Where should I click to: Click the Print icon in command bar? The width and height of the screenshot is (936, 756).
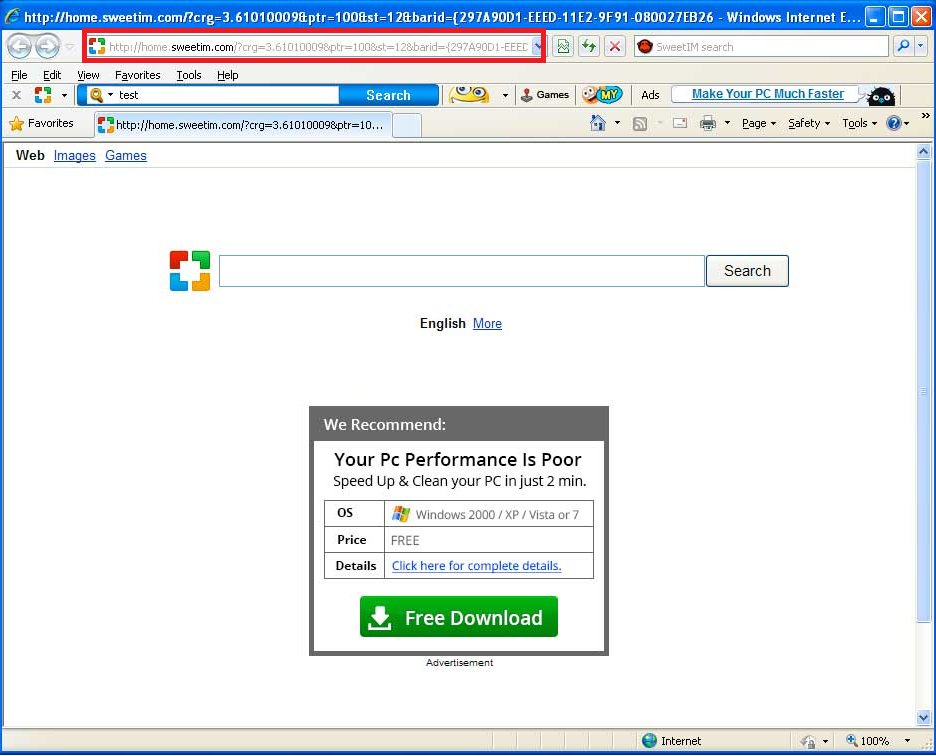pos(708,123)
